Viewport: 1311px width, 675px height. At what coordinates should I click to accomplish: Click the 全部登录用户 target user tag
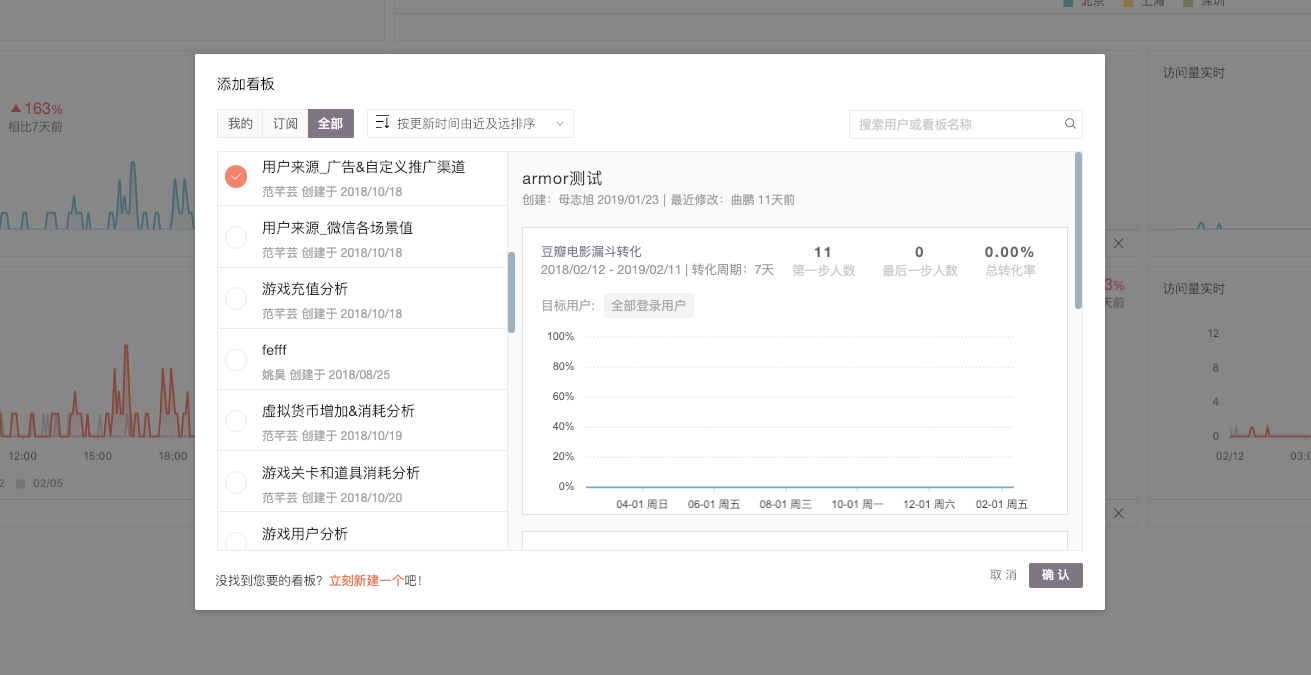coord(648,306)
